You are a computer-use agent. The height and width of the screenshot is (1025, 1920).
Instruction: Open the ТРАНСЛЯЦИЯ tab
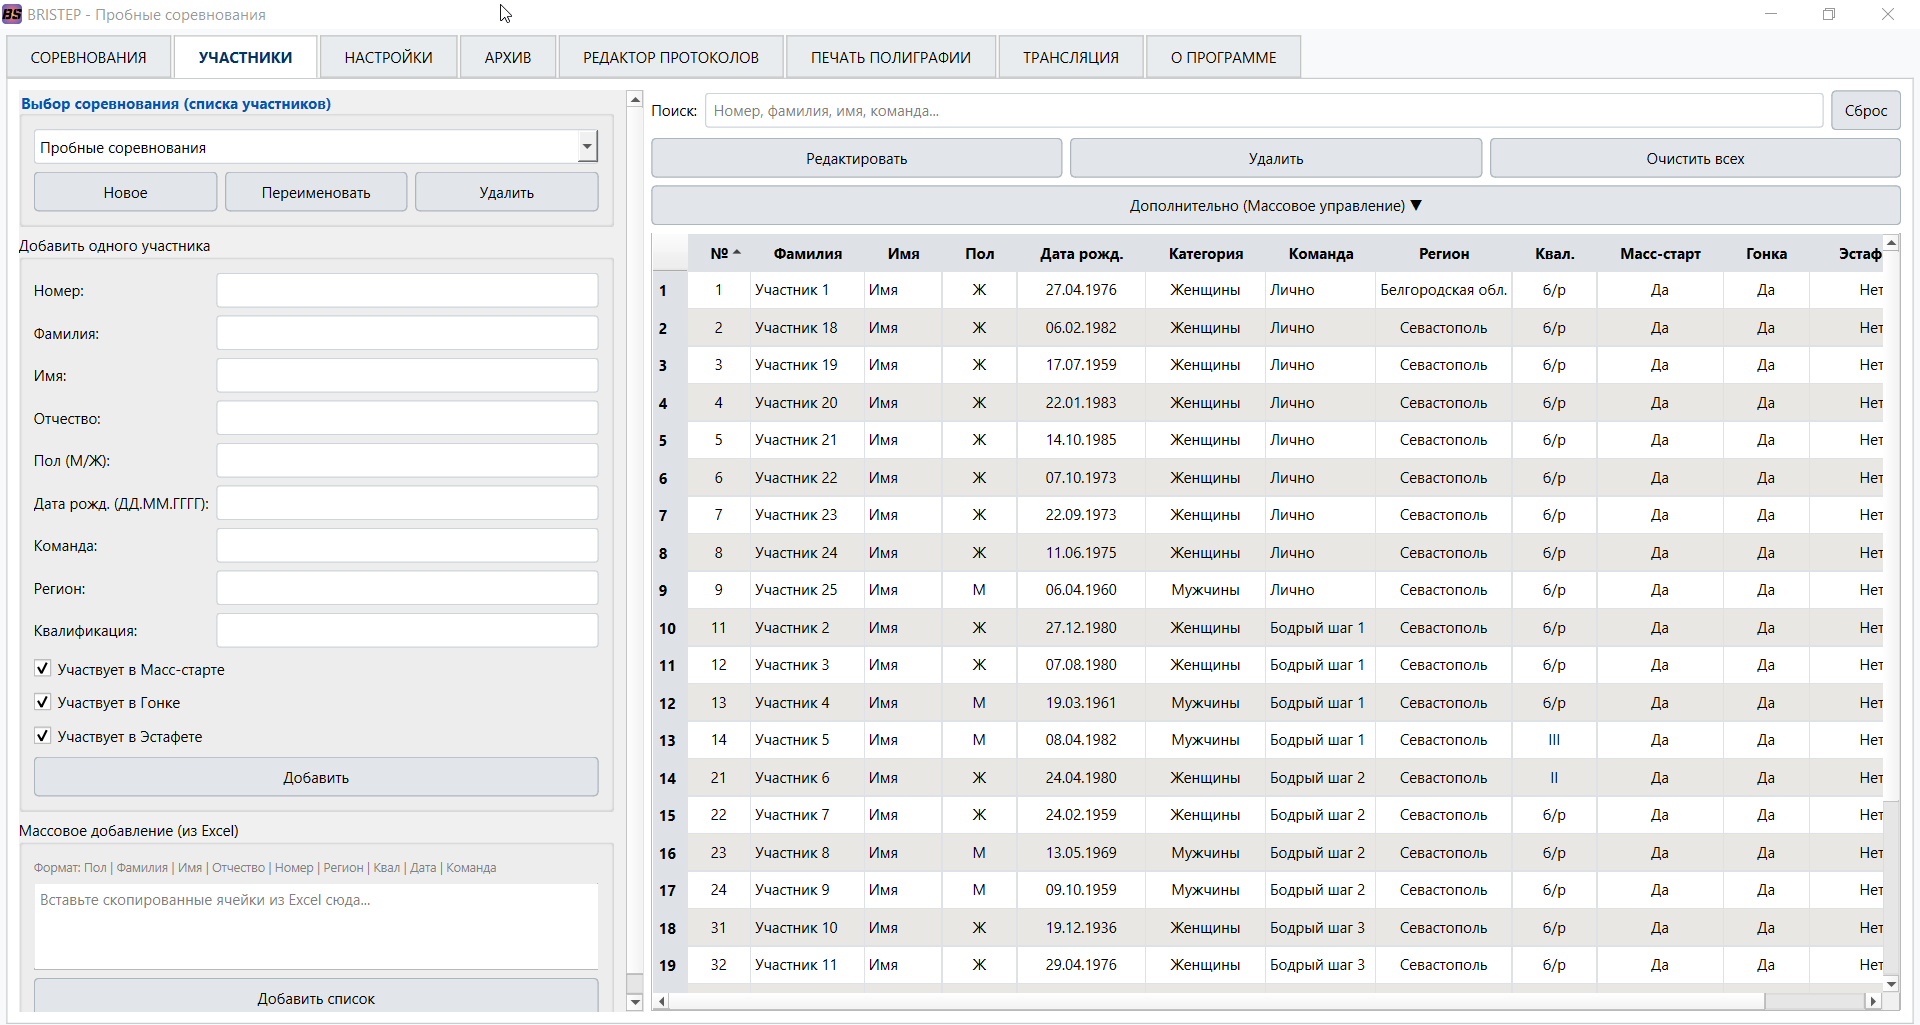tap(1070, 57)
